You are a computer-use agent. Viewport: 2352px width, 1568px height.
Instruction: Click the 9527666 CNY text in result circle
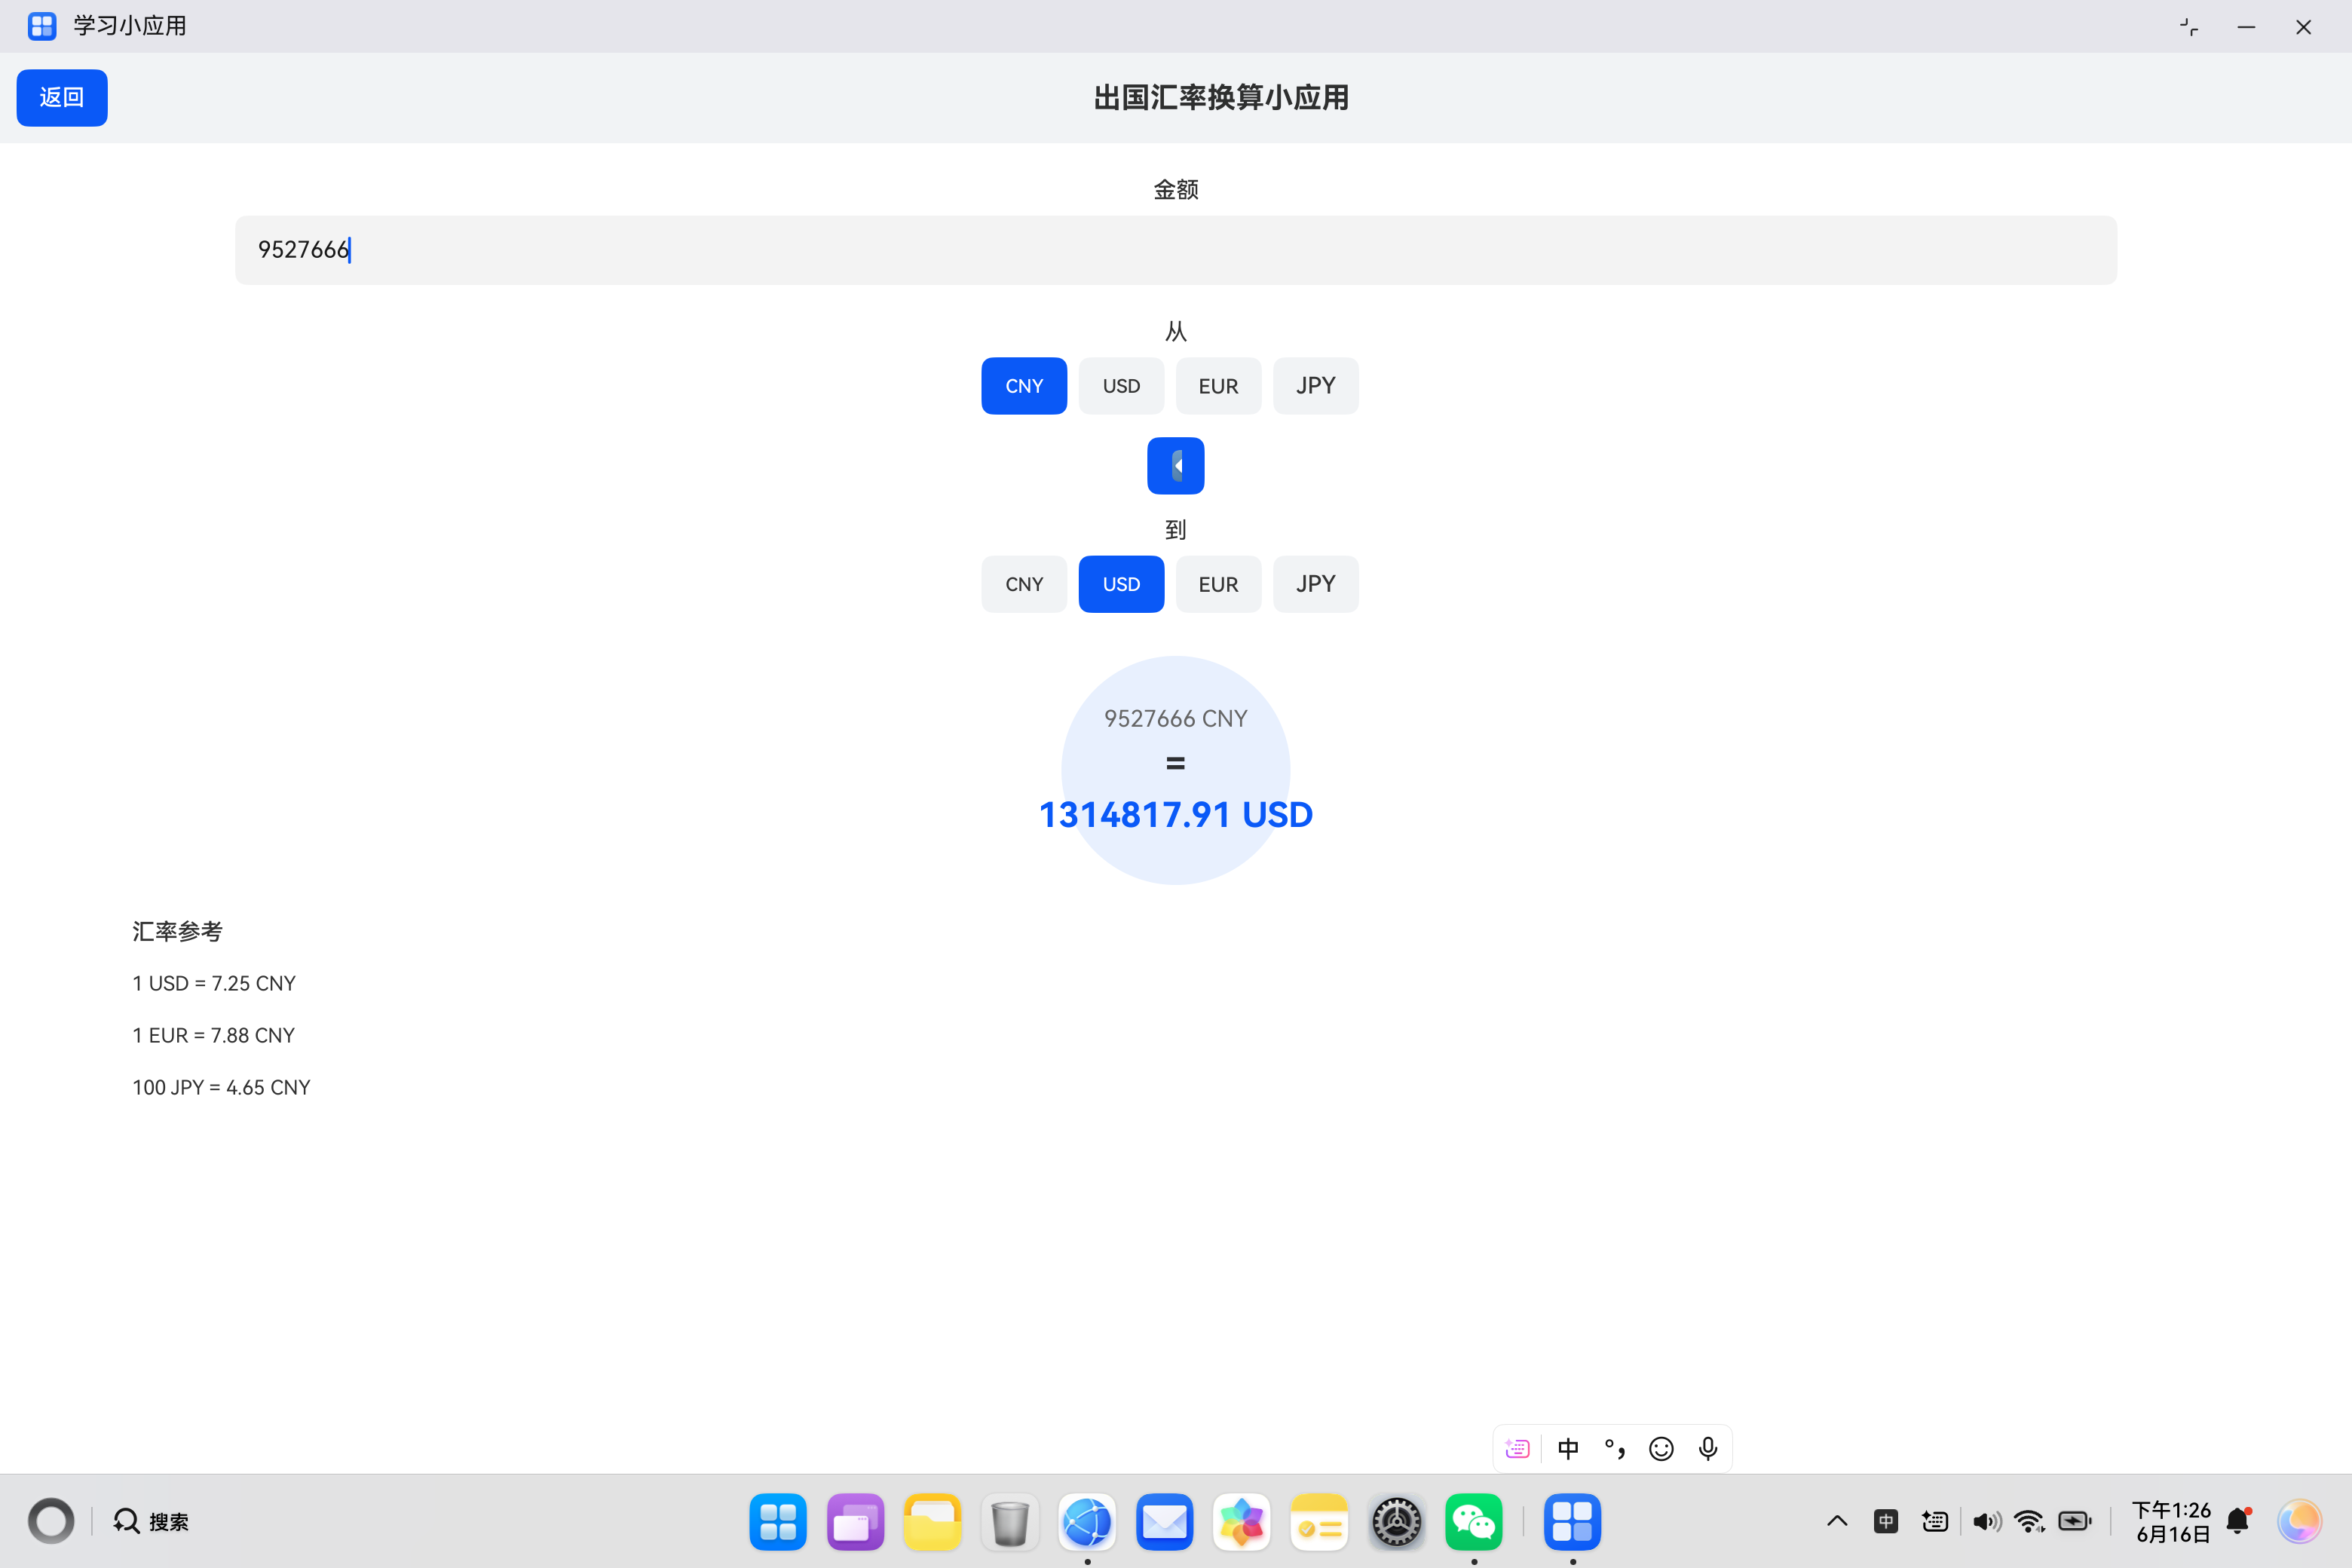pyautogui.click(x=1176, y=718)
